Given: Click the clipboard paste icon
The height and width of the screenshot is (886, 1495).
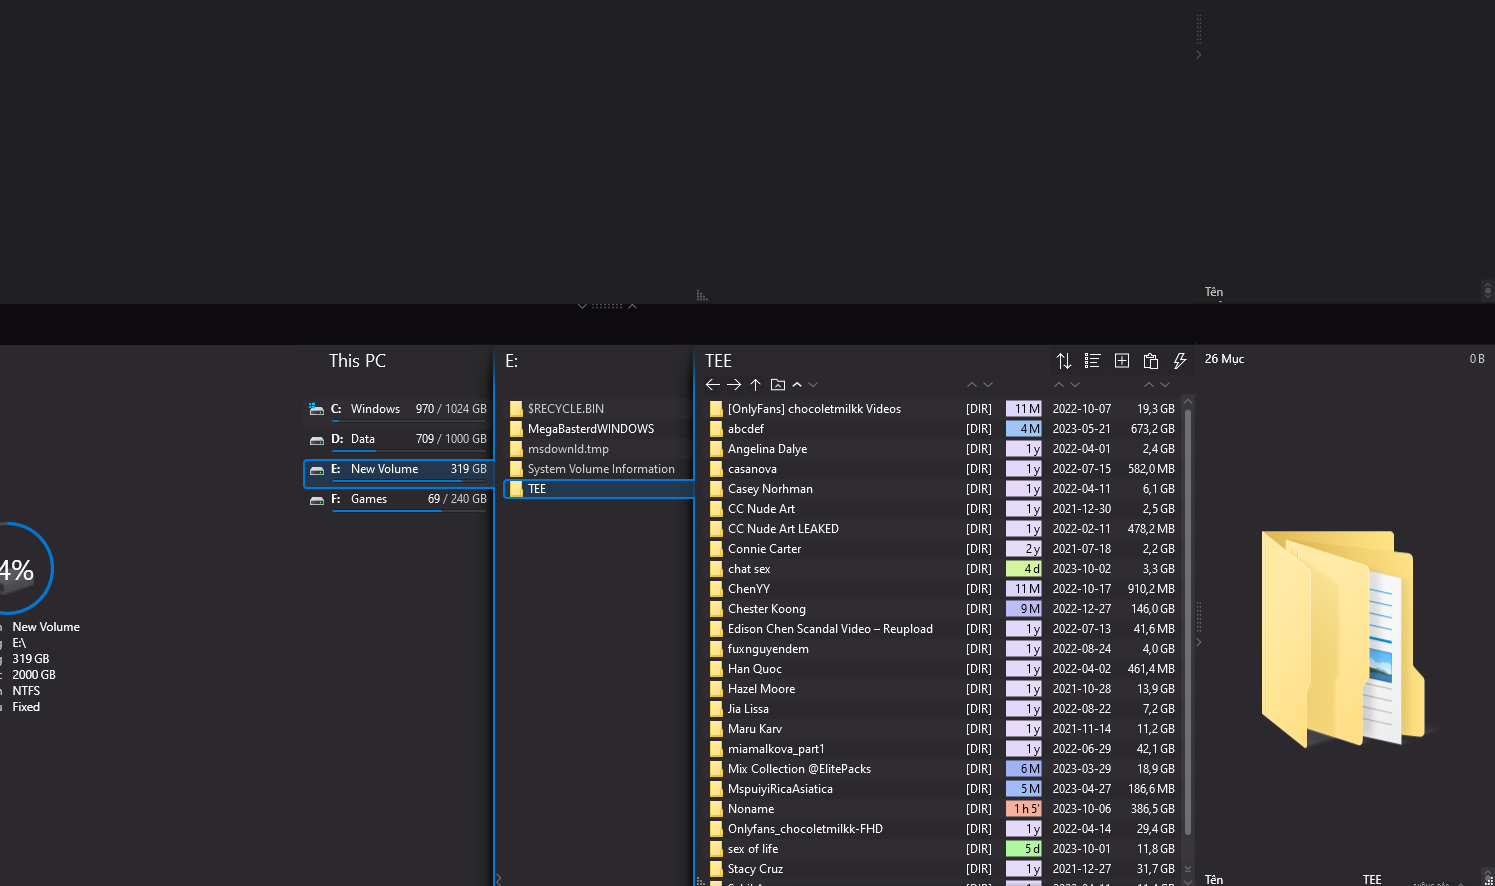Looking at the screenshot, I should pos(1151,361).
